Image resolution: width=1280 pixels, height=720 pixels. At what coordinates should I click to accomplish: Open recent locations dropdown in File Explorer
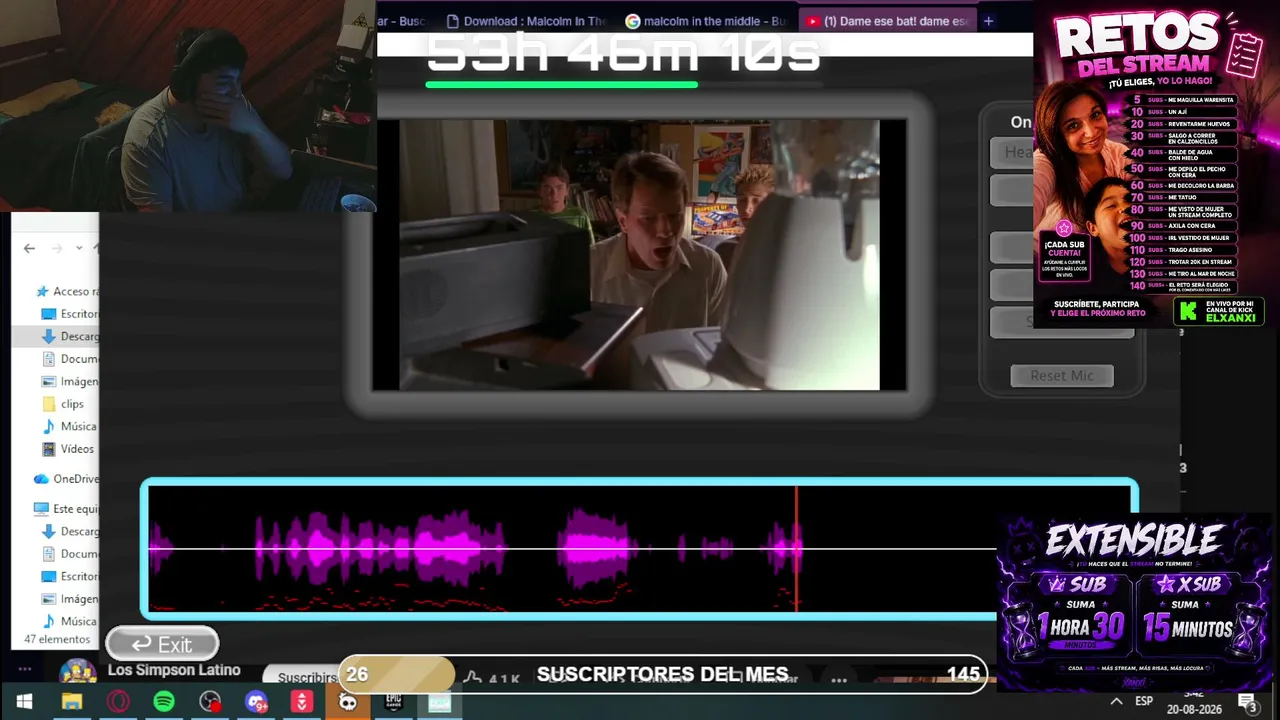coord(77,248)
